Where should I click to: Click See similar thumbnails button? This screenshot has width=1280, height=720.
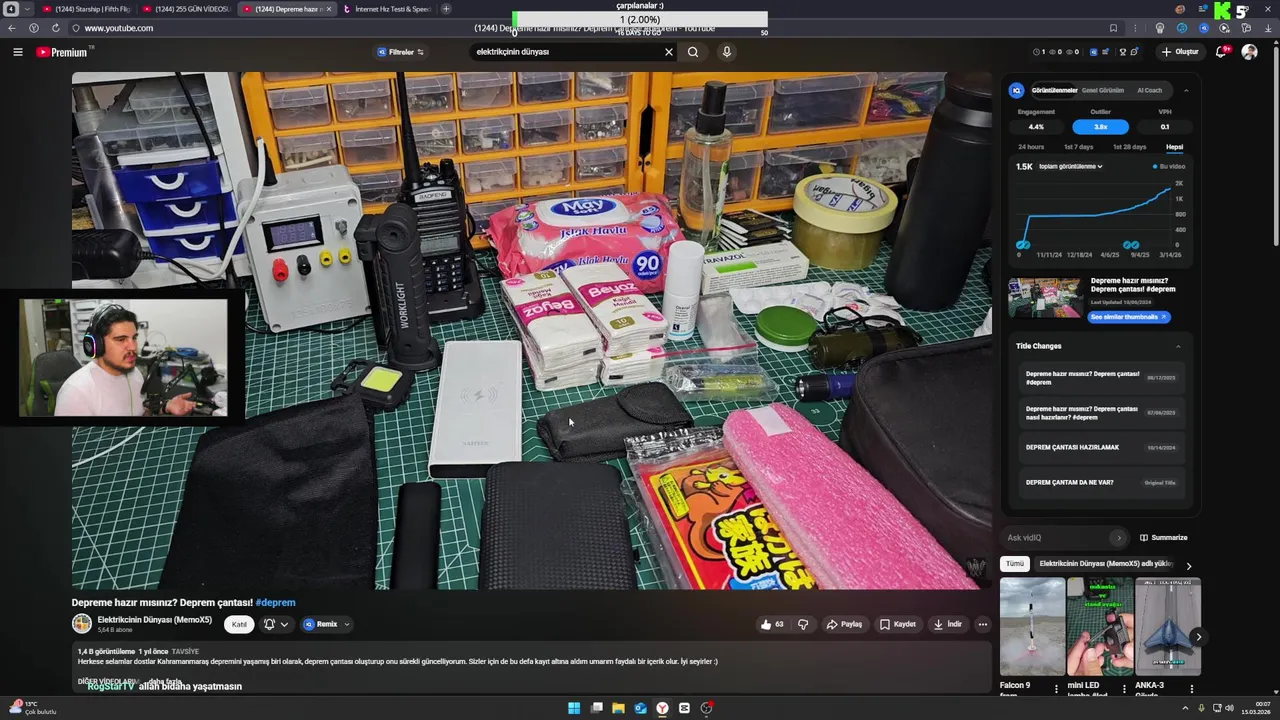(x=1129, y=317)
